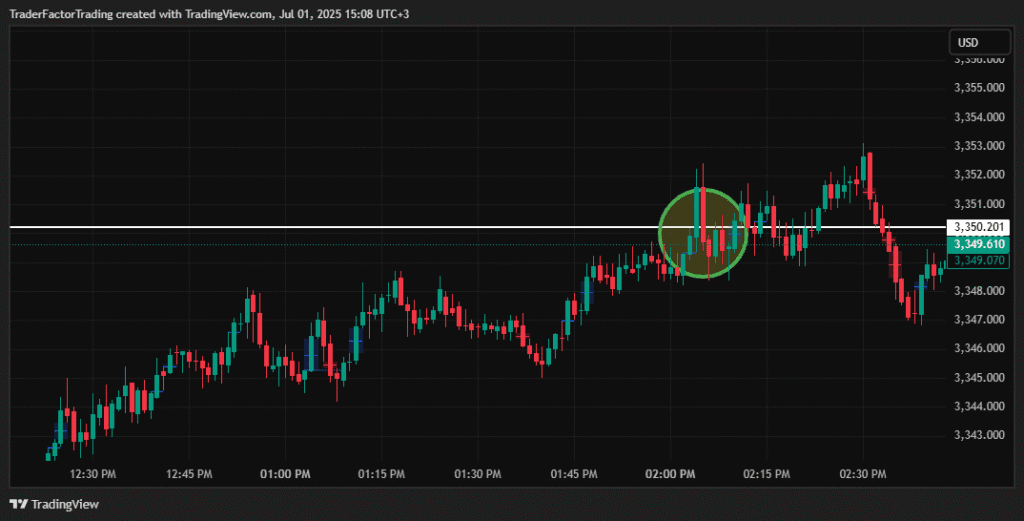Click the TradingView logo icon
Screen dimensions: 1024x521
point(18,504)
